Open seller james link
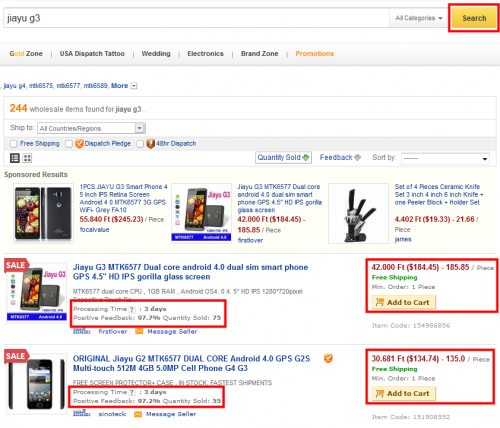The image size is (500, 428). [x=403, y=239]
